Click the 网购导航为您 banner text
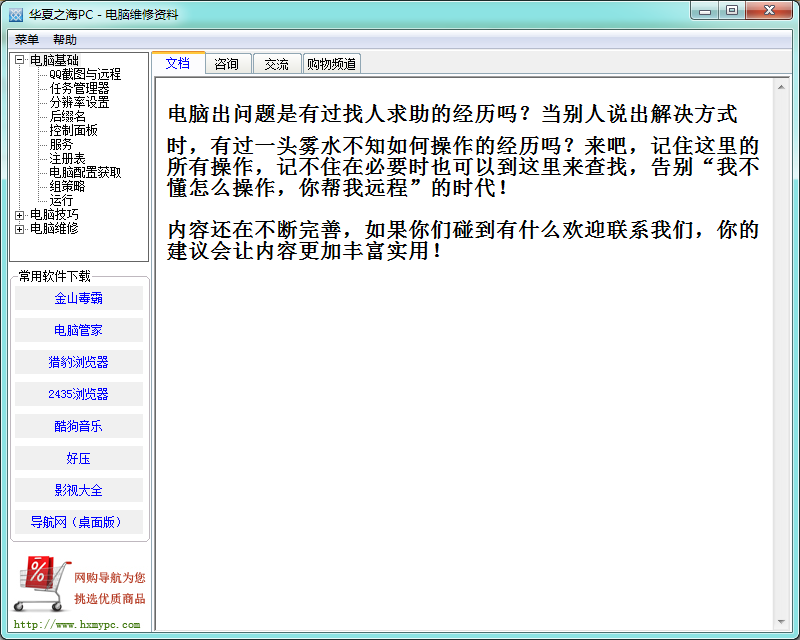 (x=110, y=578)
